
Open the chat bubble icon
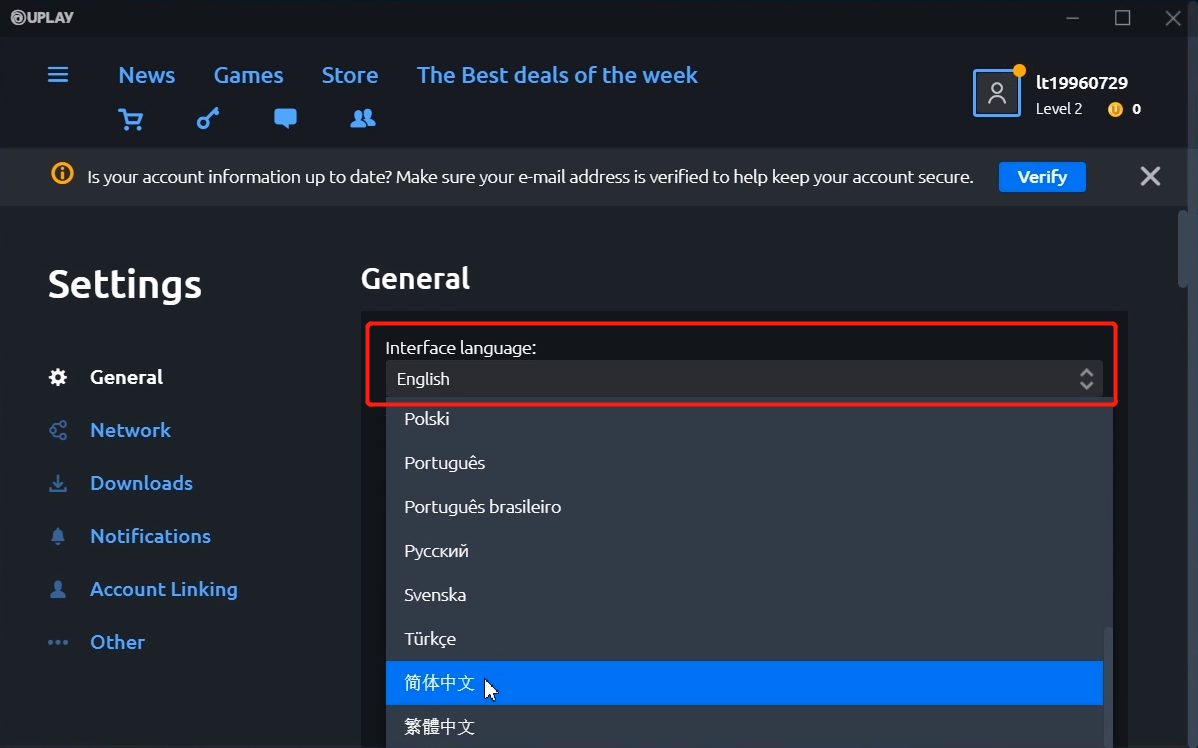pyautogui.click(x=285, y=119)
